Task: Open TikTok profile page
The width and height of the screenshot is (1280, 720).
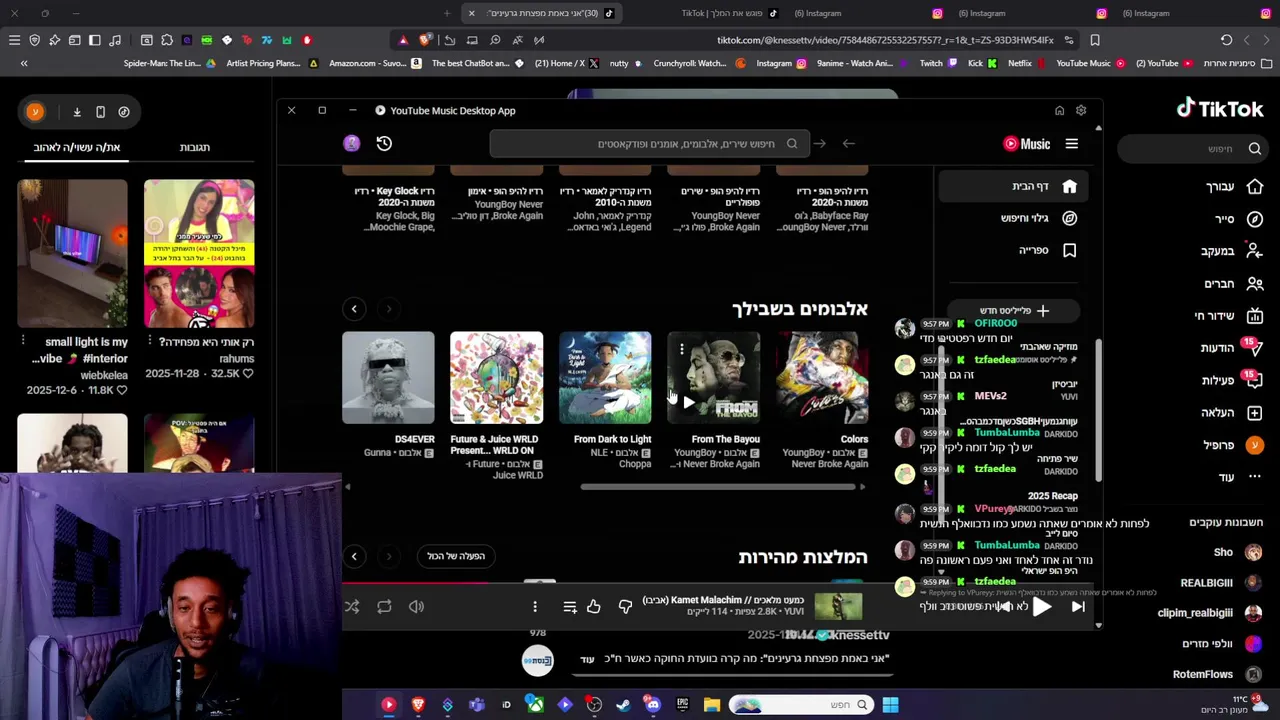Action: click(1235, 445)
